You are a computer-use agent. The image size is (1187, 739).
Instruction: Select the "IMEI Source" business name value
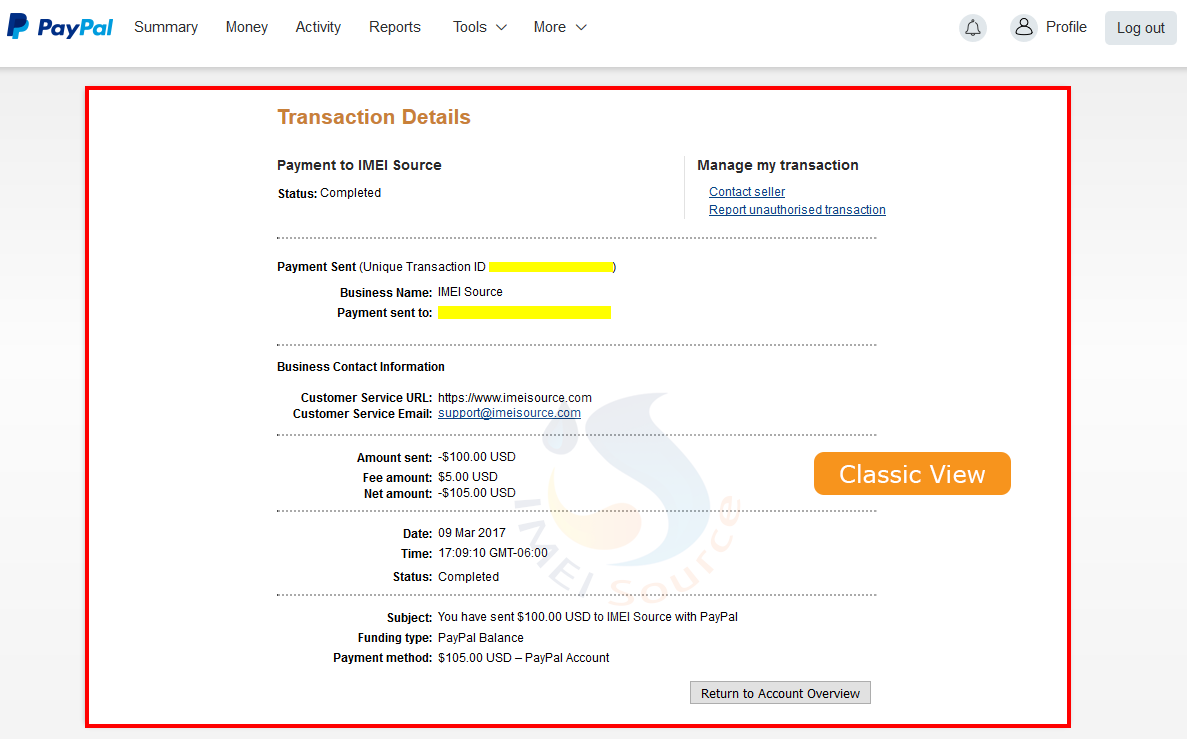coord(470,292)
